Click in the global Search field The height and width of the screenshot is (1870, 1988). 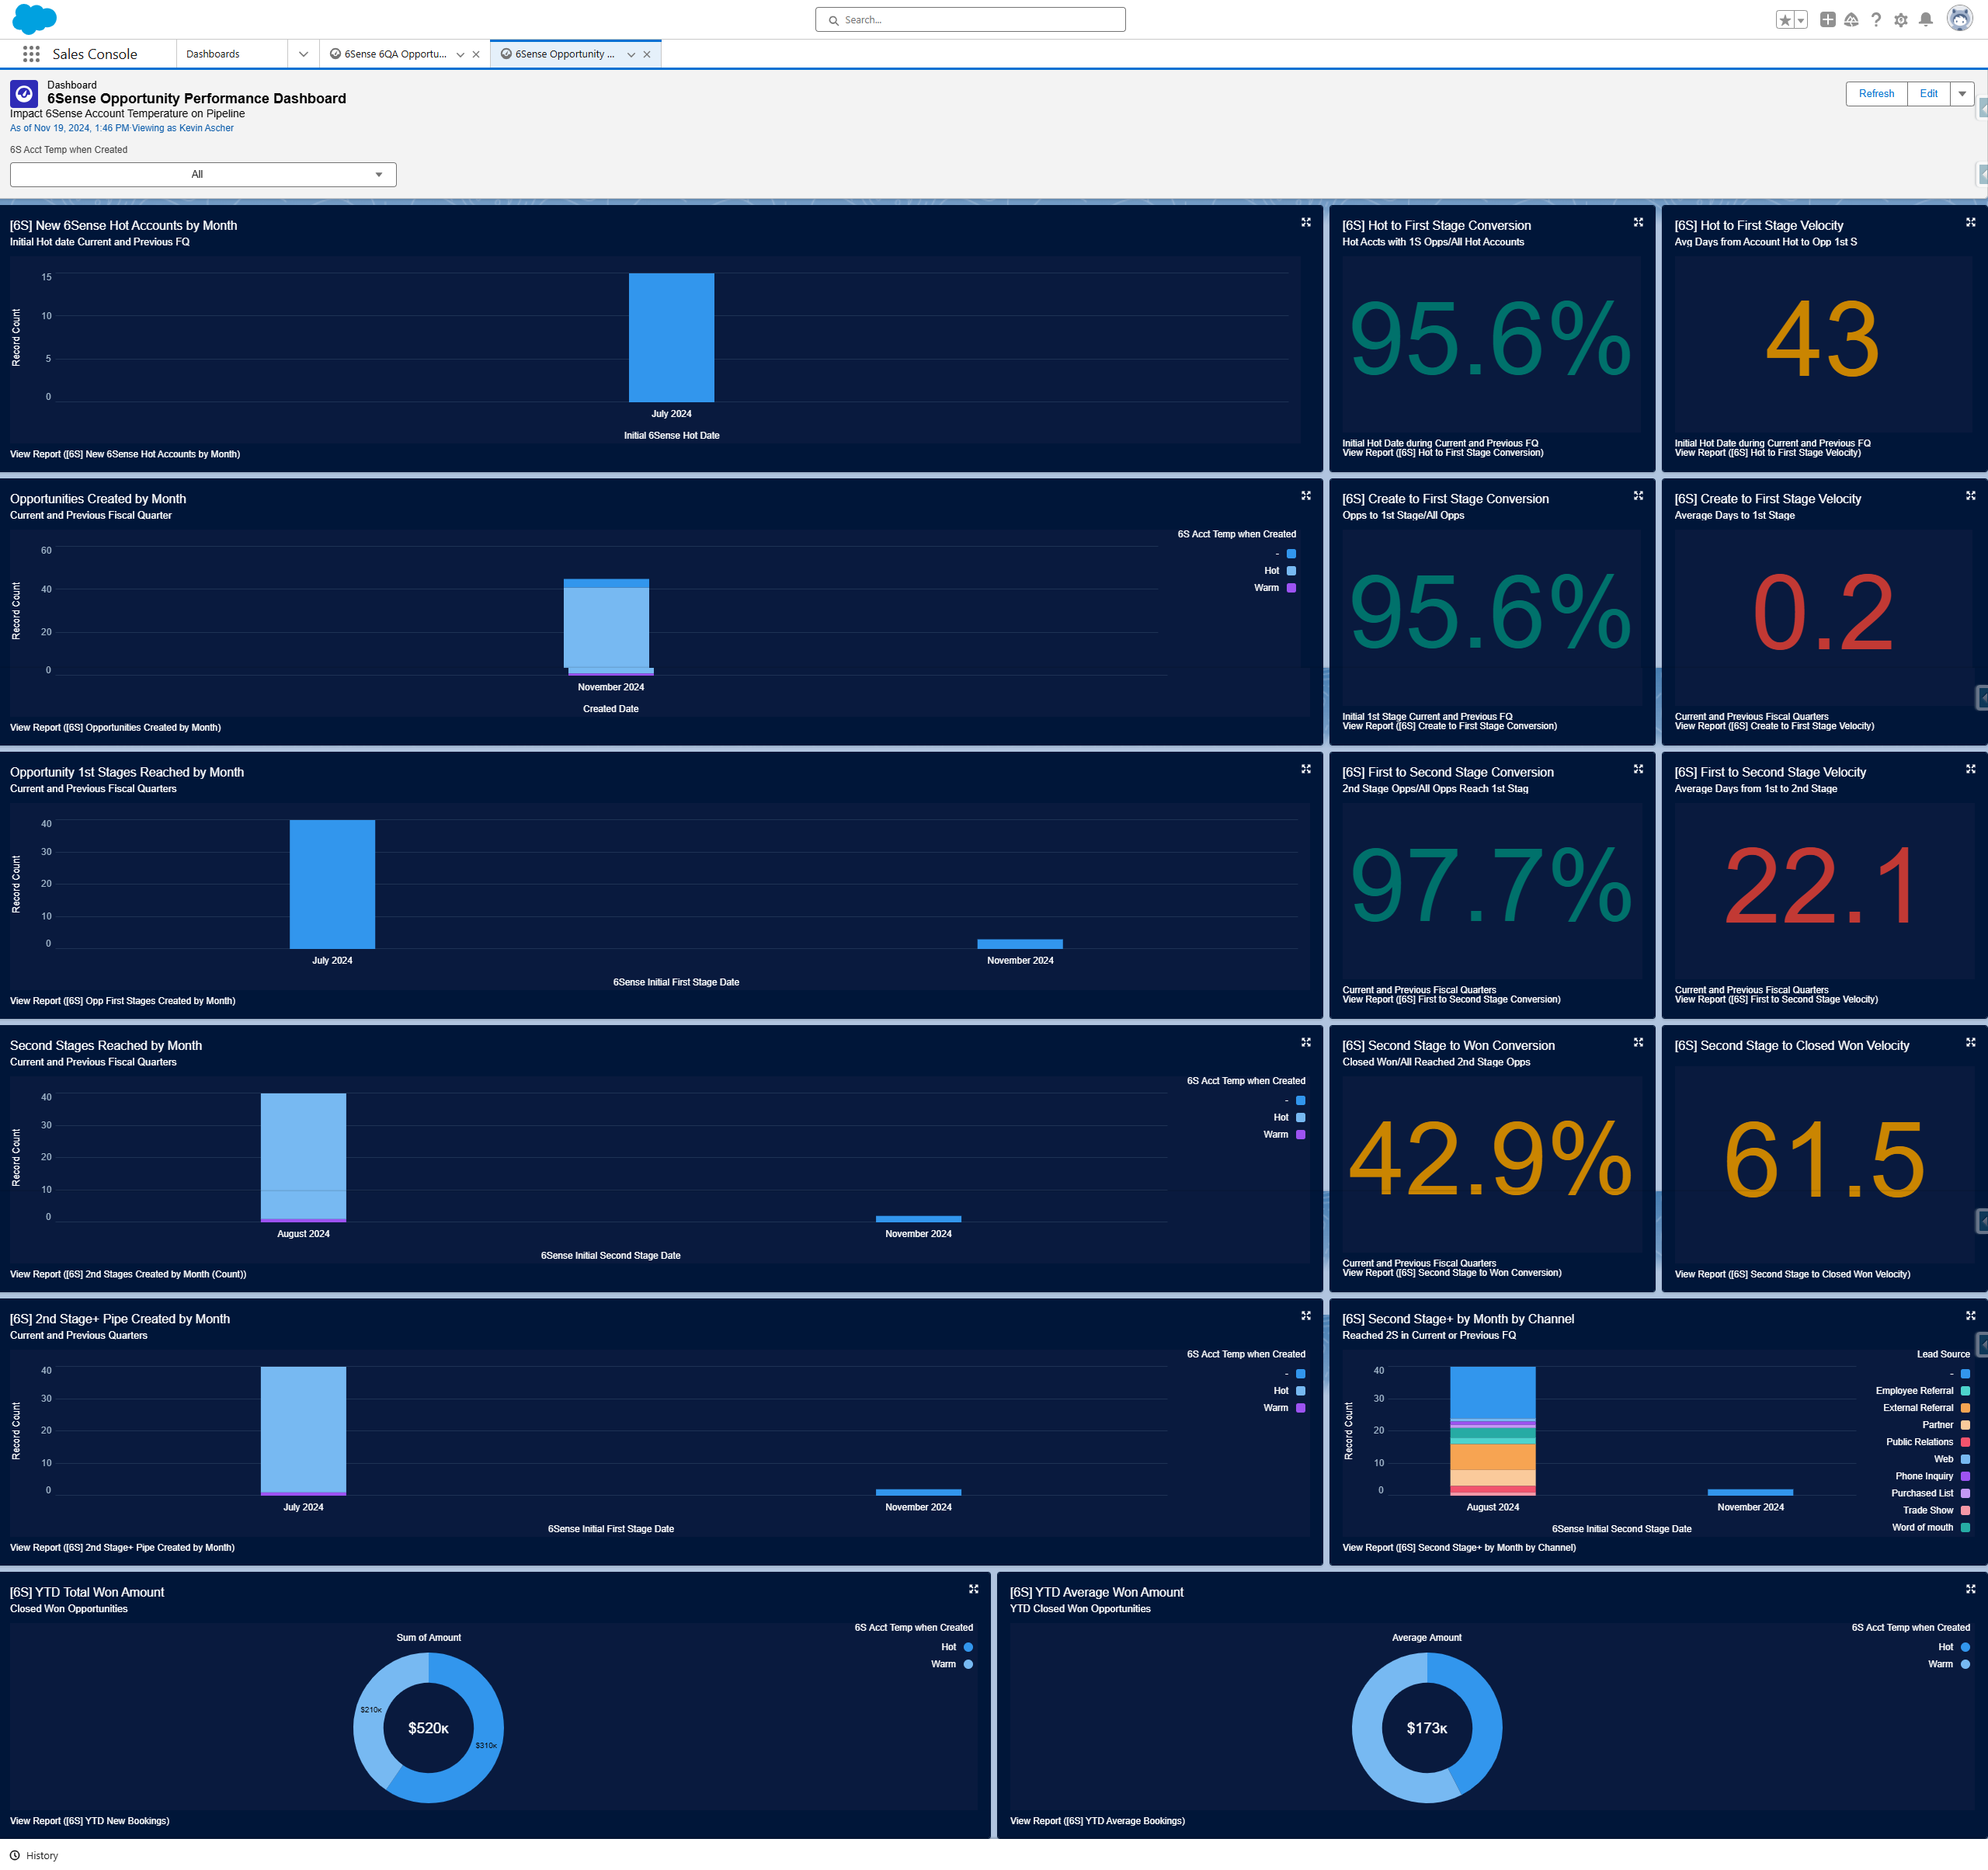[x=970, y=20]
